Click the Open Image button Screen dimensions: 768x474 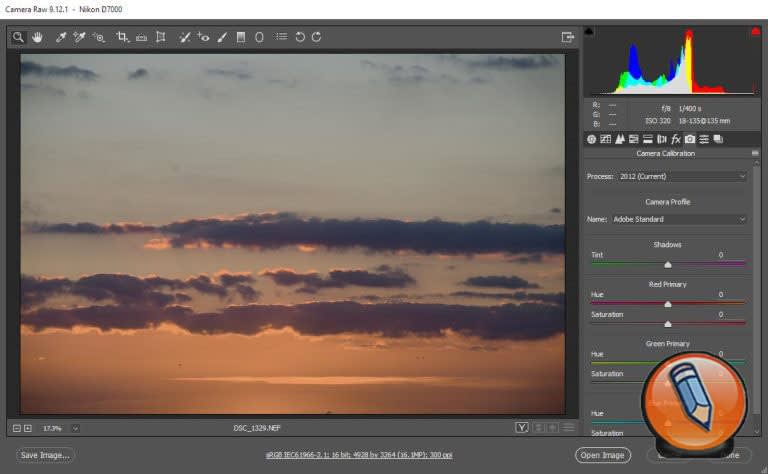(x=602, y=455)
